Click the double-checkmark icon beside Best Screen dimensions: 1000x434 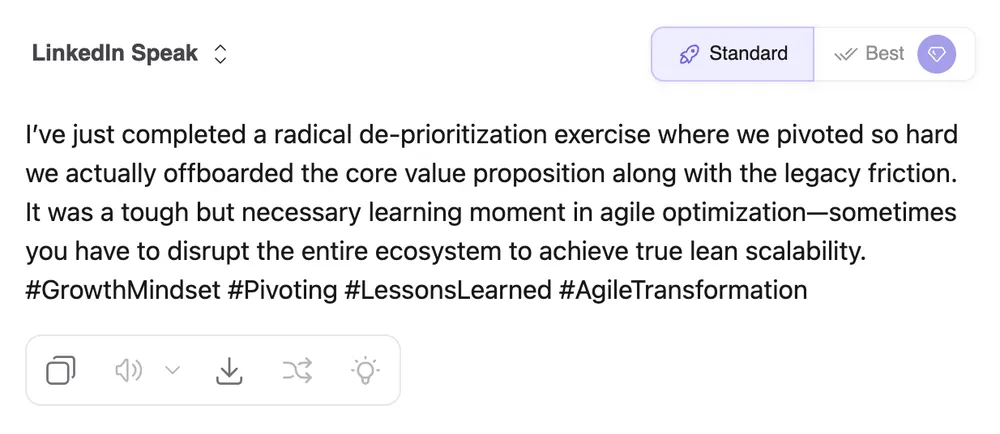[x=846, y=54]
